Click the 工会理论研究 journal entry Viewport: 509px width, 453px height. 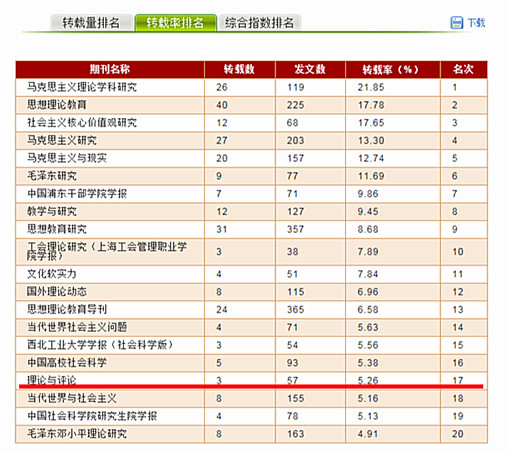[107, 251]
